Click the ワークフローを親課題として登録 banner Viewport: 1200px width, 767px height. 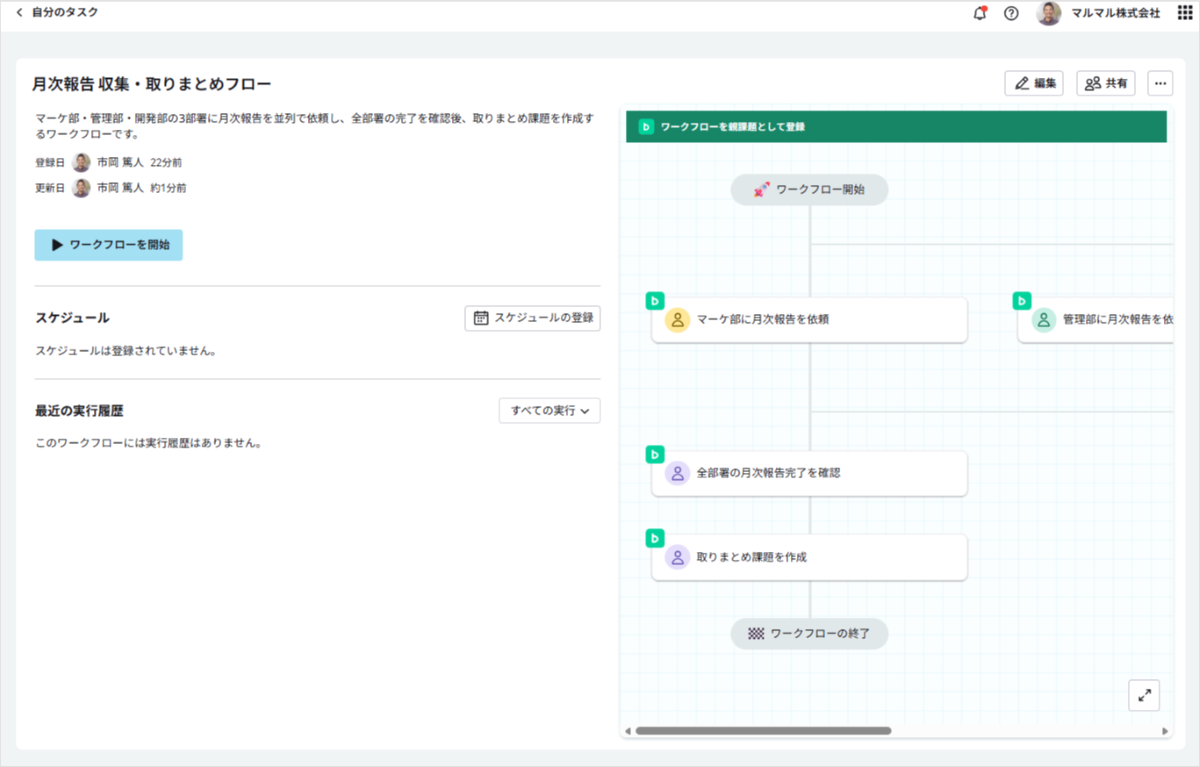(x=897, y=127)
